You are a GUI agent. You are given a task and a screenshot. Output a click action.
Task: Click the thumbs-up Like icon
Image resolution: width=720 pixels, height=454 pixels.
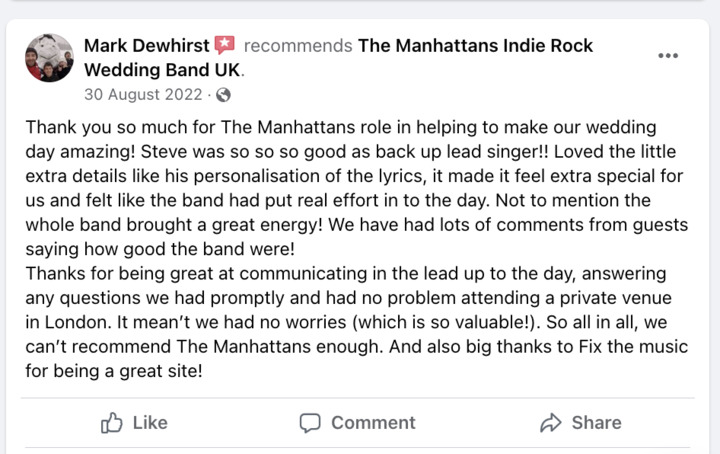click(x=112, y=422)
